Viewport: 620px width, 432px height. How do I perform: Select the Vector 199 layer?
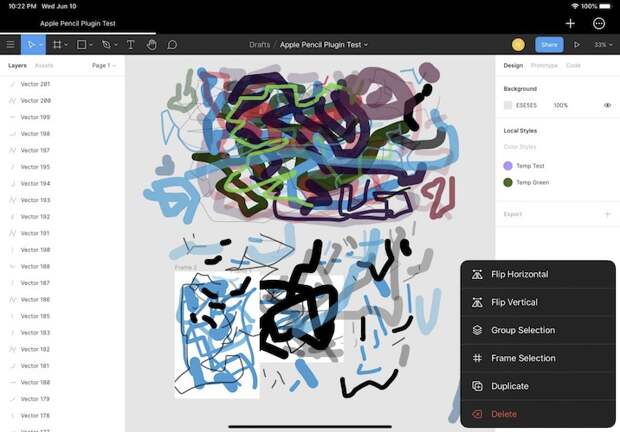click(62, 117)
